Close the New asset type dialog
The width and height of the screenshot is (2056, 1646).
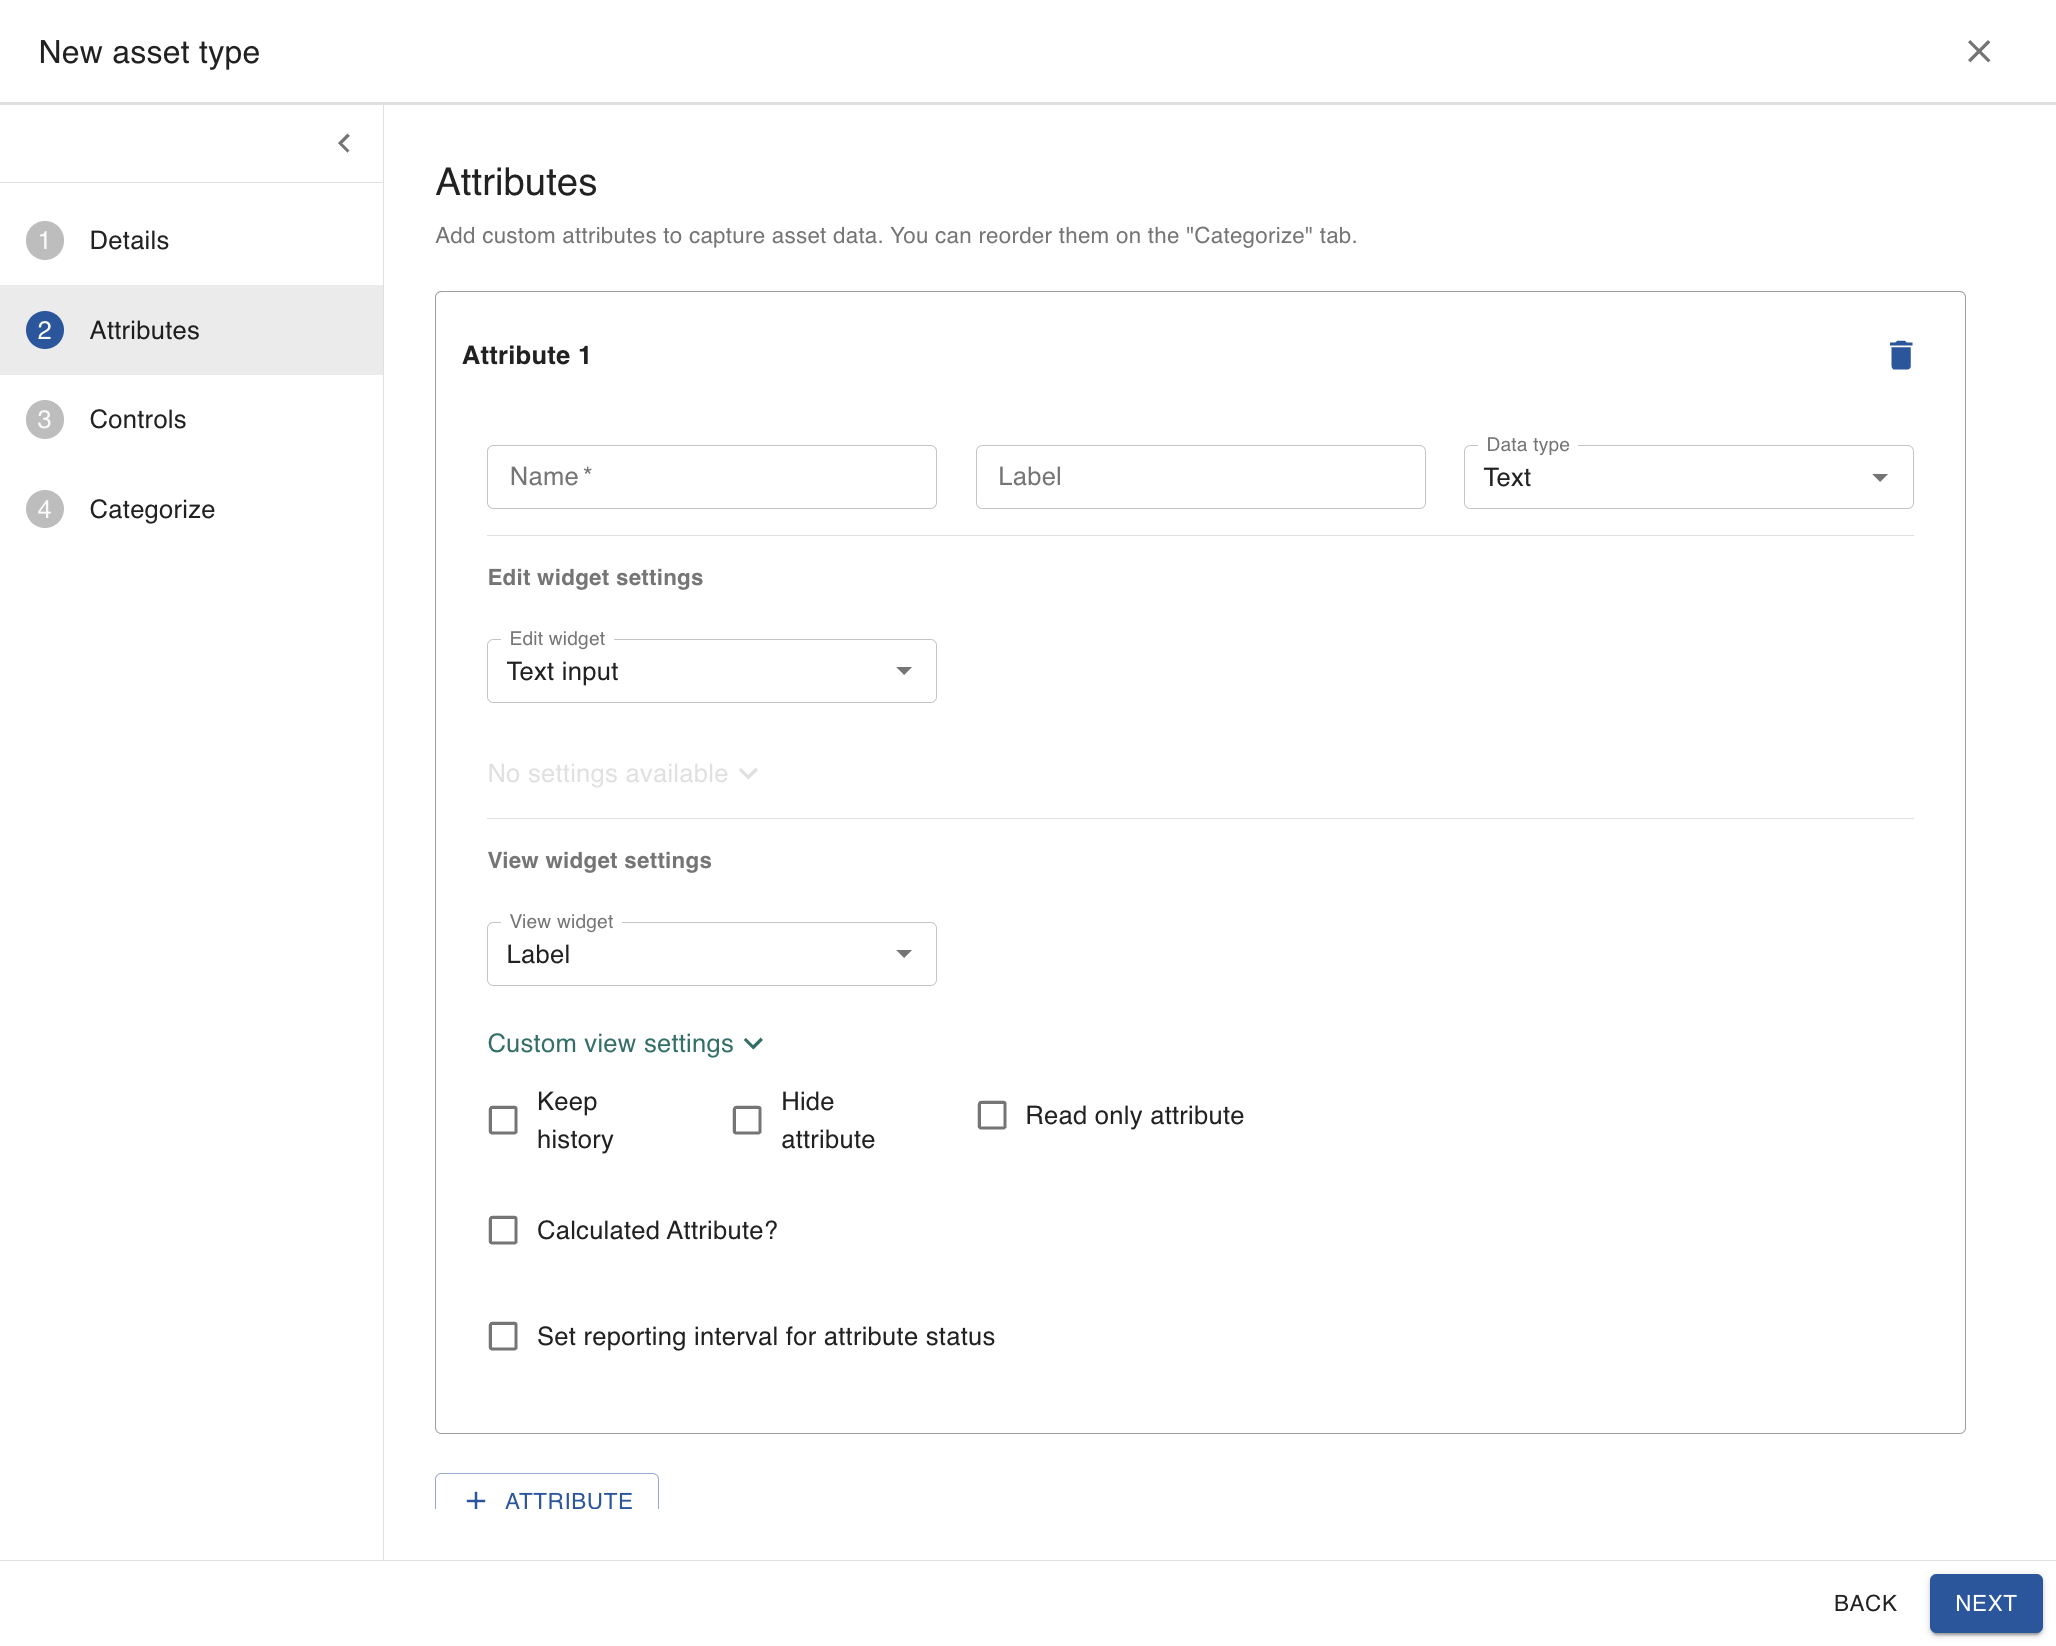pyautogui.click(x=1978, y=52)
